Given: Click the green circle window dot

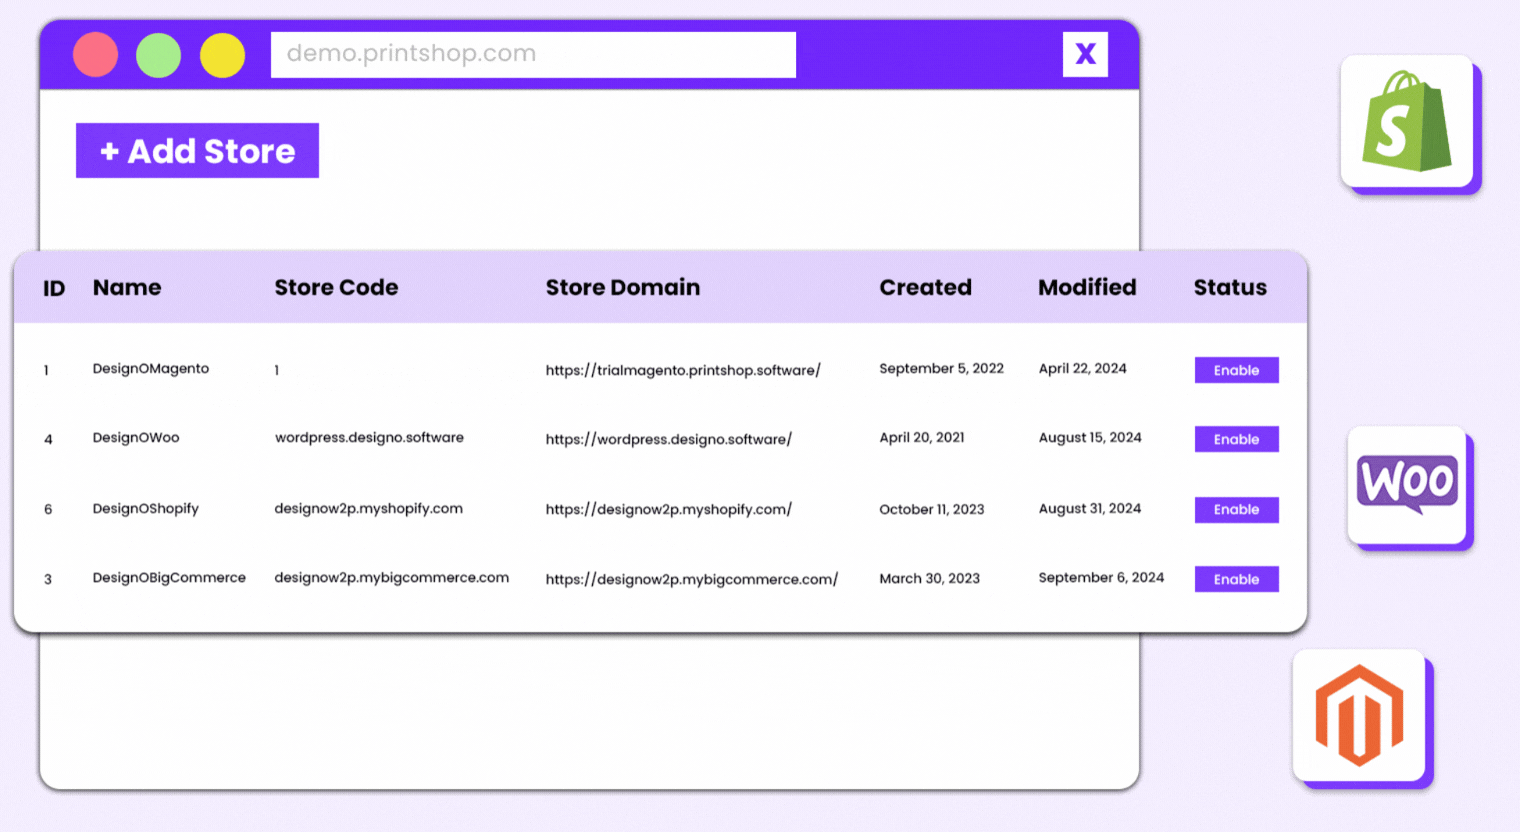Looking at the screenshot, I should click(158, 55).
